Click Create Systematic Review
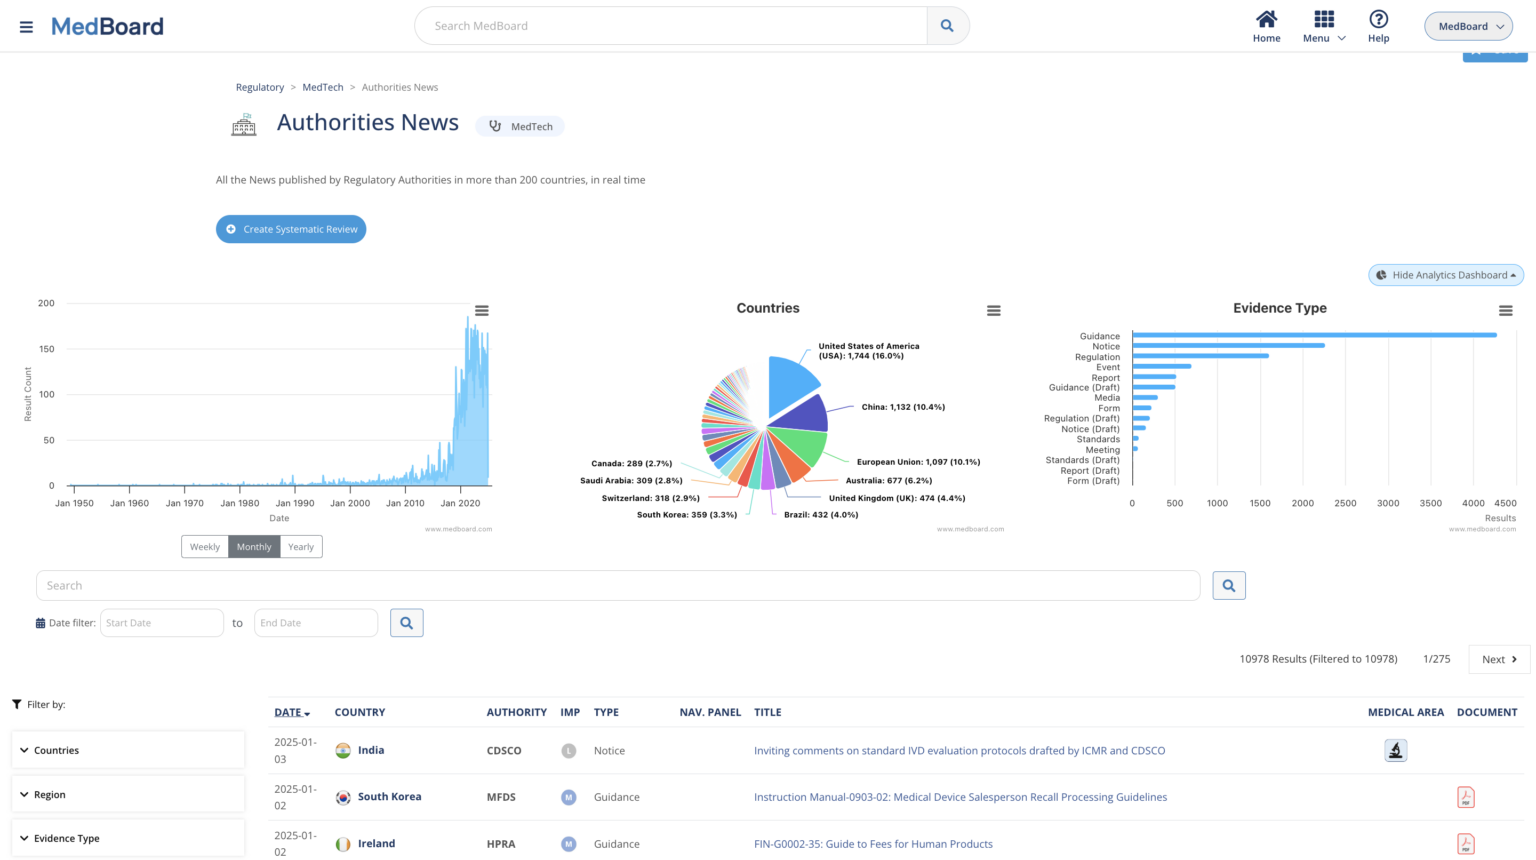Screen dimensions: 1536x860 click(x=291, y=229)
